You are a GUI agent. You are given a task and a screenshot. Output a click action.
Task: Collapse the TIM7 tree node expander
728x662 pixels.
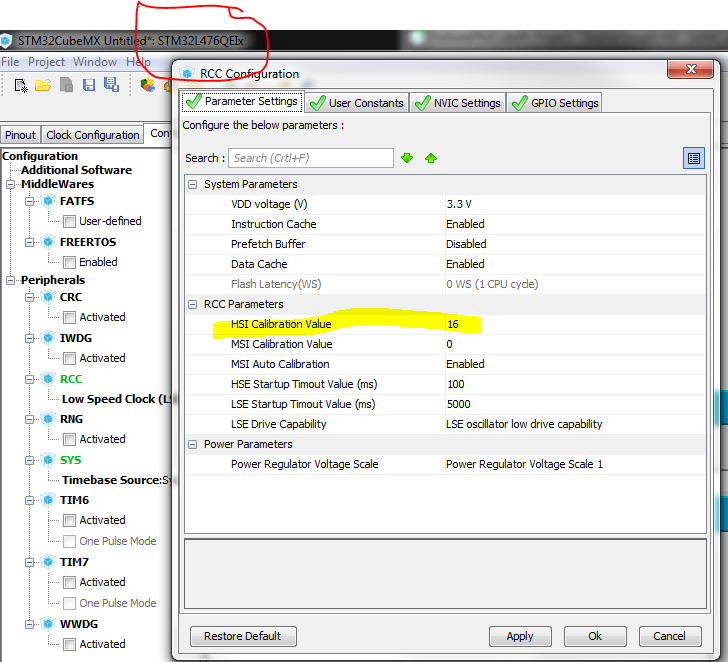click(x=30, y=562)
